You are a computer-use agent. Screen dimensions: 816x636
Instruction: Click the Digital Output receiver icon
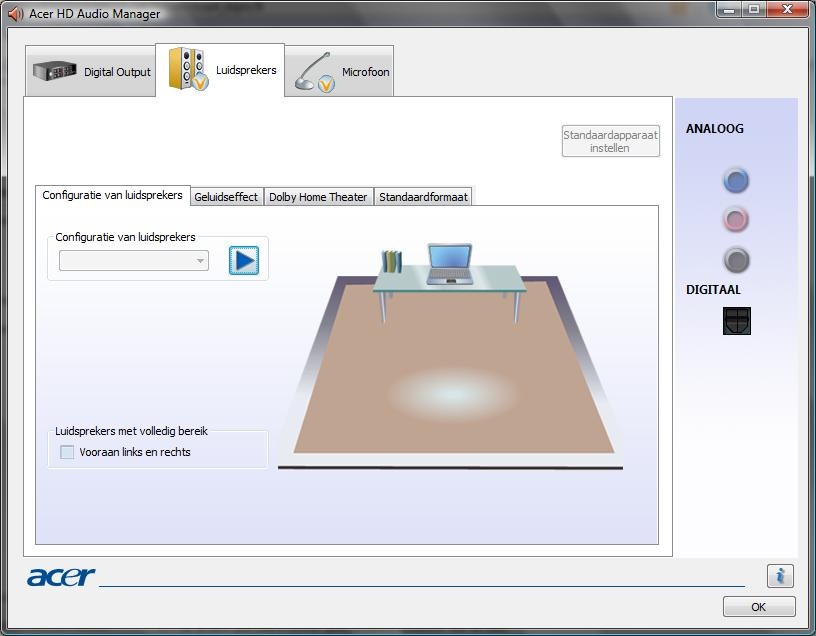pyautogui.click(x=55, y=71)
